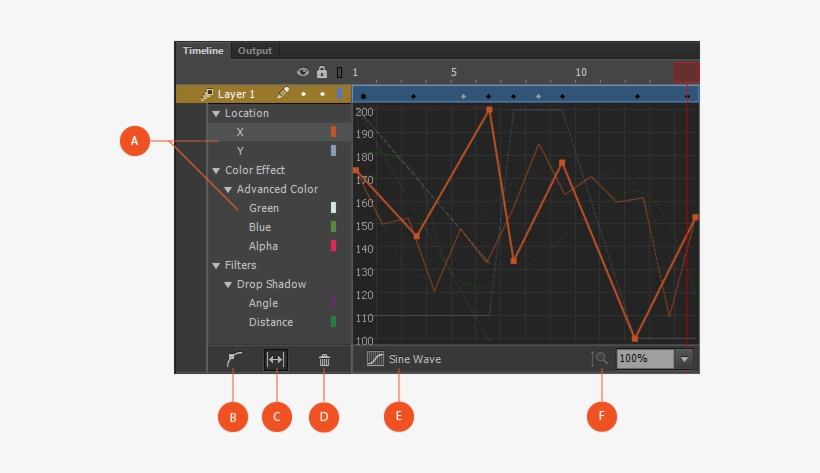Select the Y property row
The height and width of the screenshot is (473, 820).
(279, 151)
